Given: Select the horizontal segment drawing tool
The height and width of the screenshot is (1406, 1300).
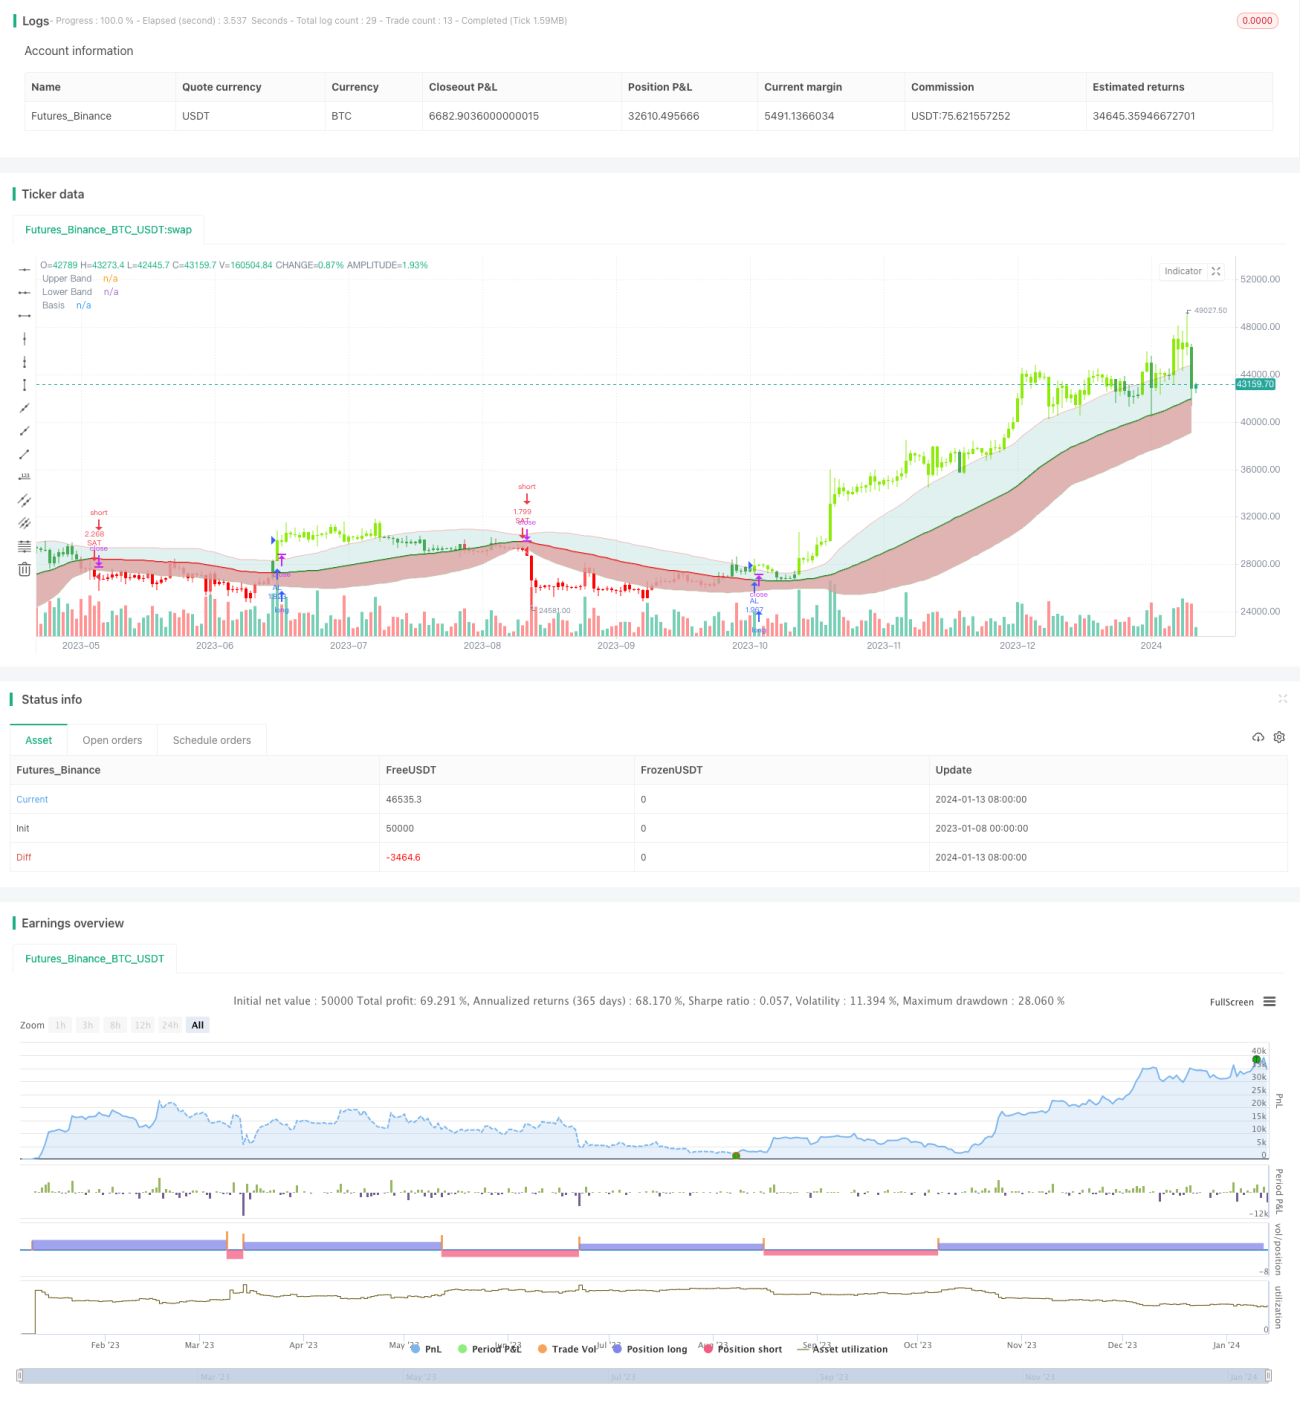Looking at the screenshot, I should (x=24, y=316).
